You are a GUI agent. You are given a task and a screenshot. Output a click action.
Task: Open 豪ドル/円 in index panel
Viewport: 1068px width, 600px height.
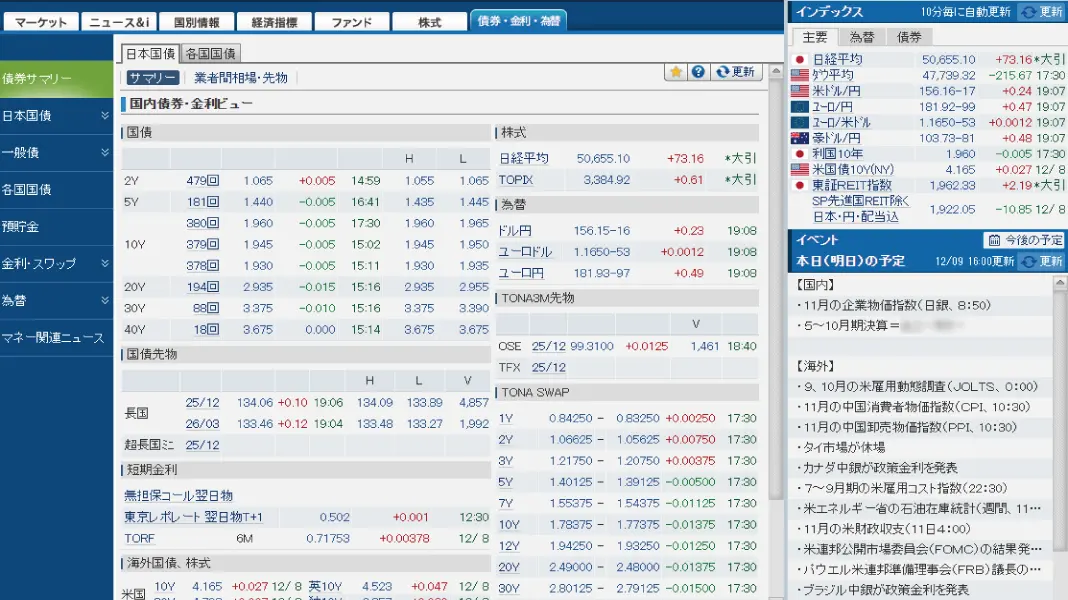click(836, 138)
